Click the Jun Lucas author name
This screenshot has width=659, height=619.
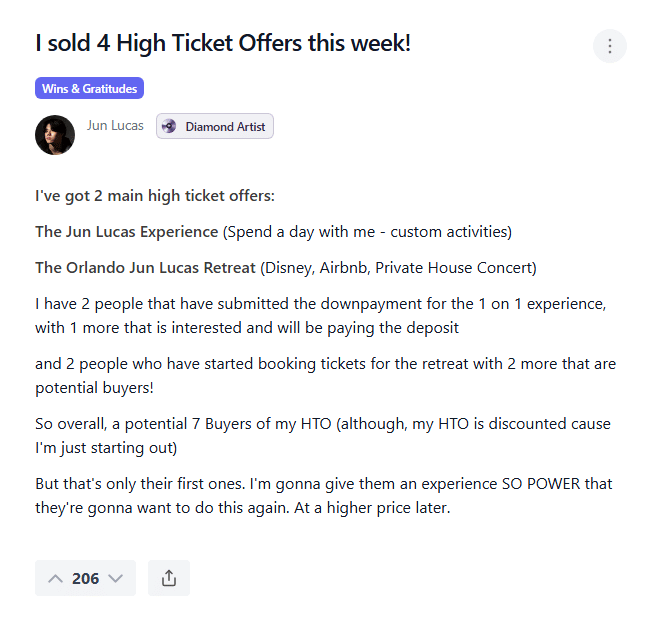pos(115,126)
